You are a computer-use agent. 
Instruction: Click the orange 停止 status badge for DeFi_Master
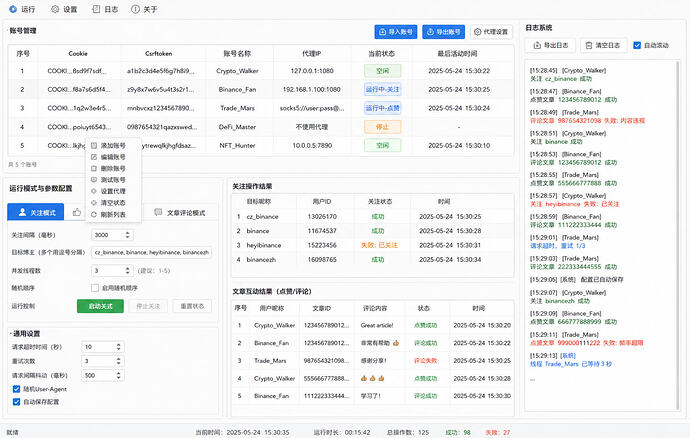pyautogui.click(x=382, y=127)
